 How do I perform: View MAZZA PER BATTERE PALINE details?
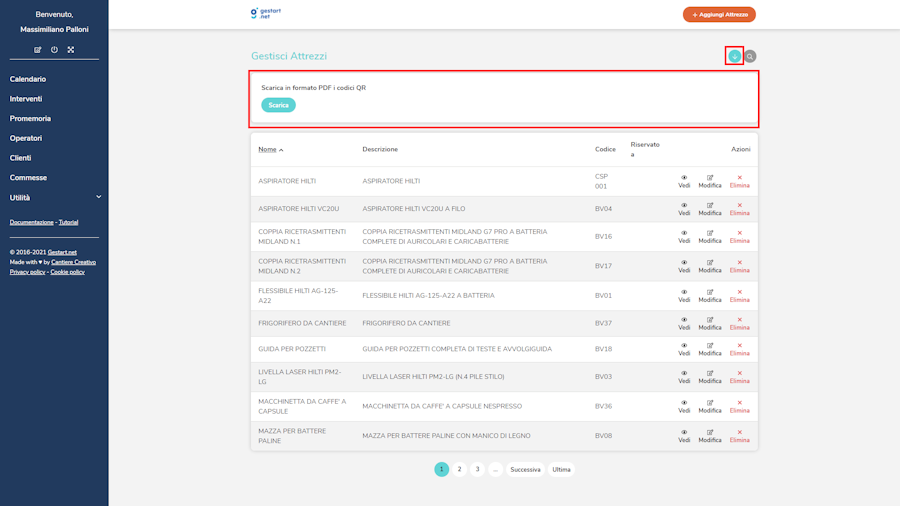point(684,436)
